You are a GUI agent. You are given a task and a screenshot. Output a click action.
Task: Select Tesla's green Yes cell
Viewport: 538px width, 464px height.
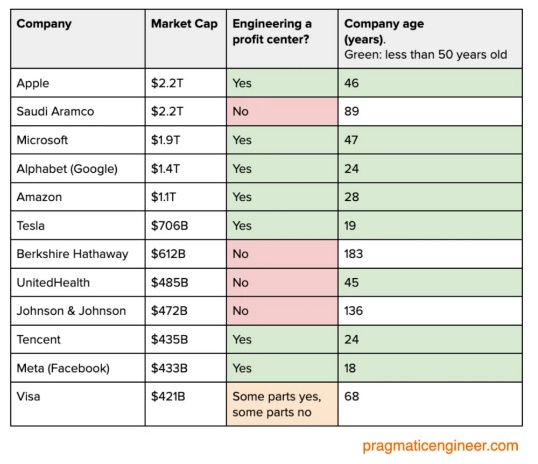click(x=282, y=225)
